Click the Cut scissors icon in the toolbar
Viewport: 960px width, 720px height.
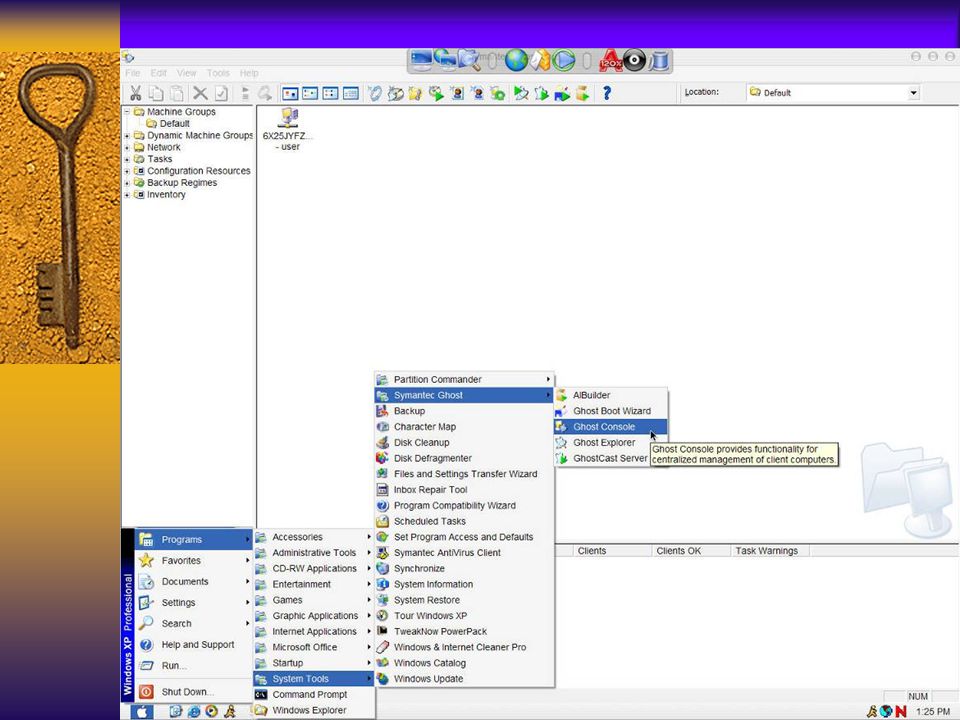[135, 93]
